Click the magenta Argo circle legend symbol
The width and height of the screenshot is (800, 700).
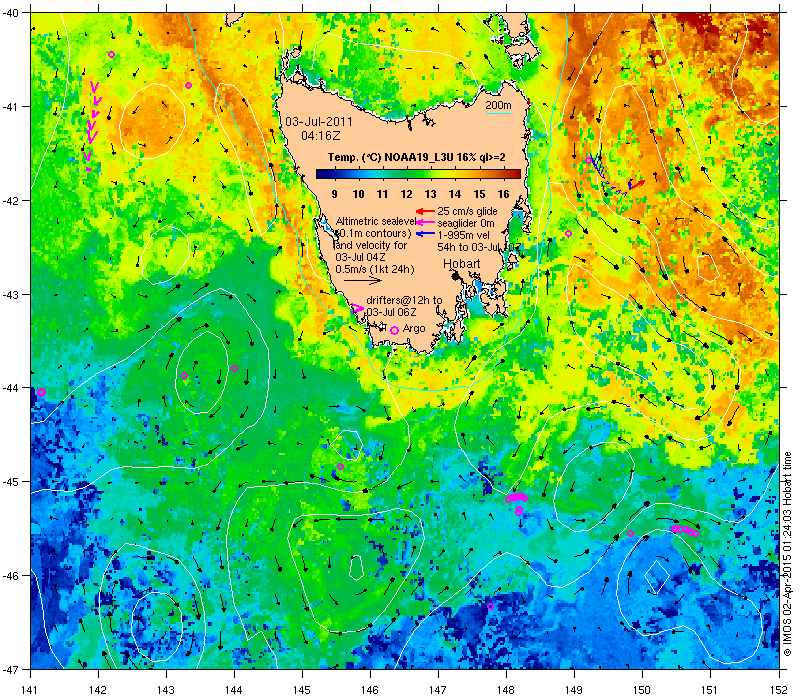point(394,331)
